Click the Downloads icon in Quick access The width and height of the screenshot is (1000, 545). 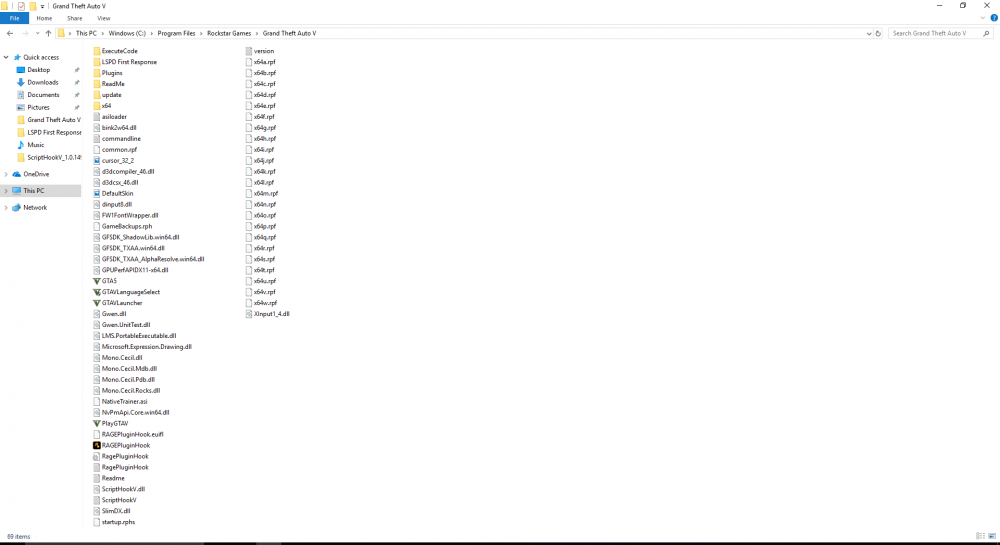[21, 82]
